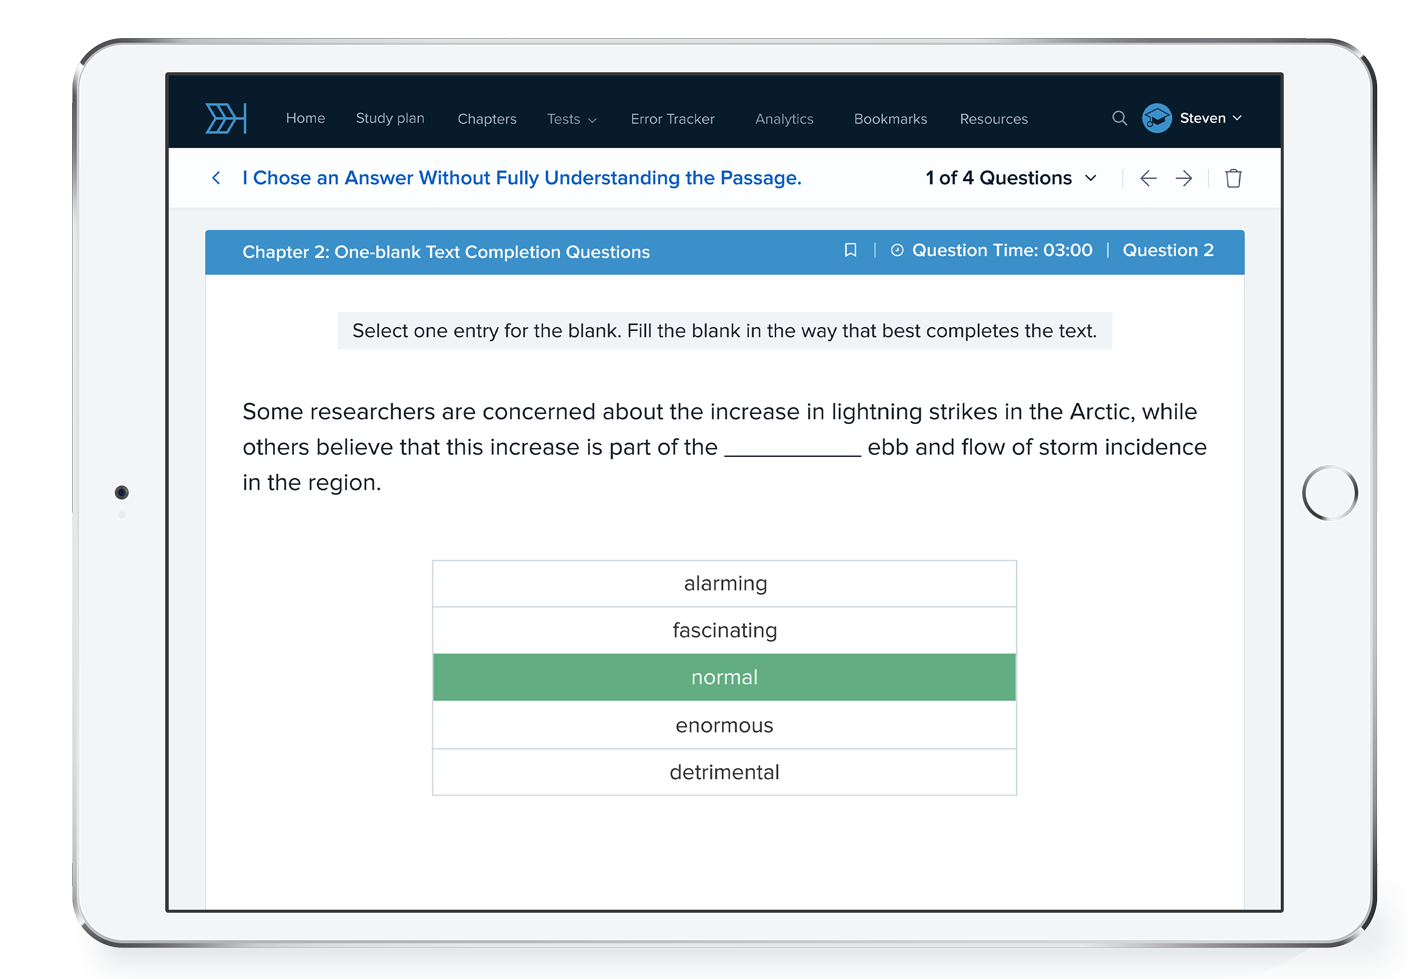Open the search magnifier icon
The image size is (1408, 979).
click(1119, 118)
